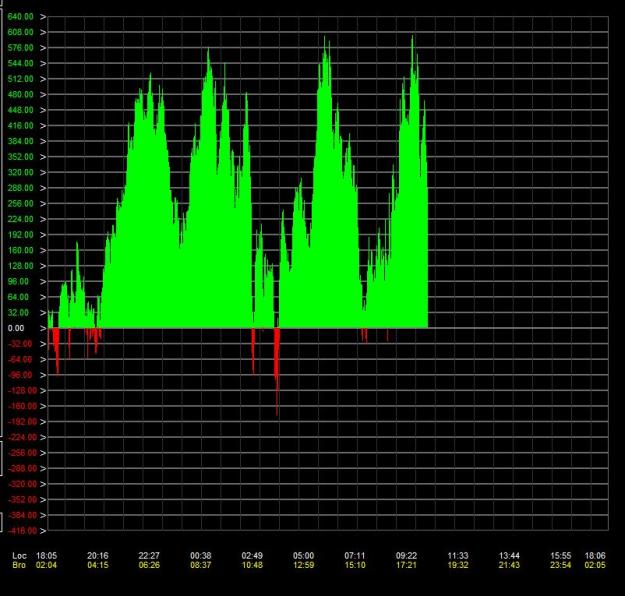Click the red -416.00 axis label
The height and width of the screenshot is (596, 625).
click(x=22, y=530)
